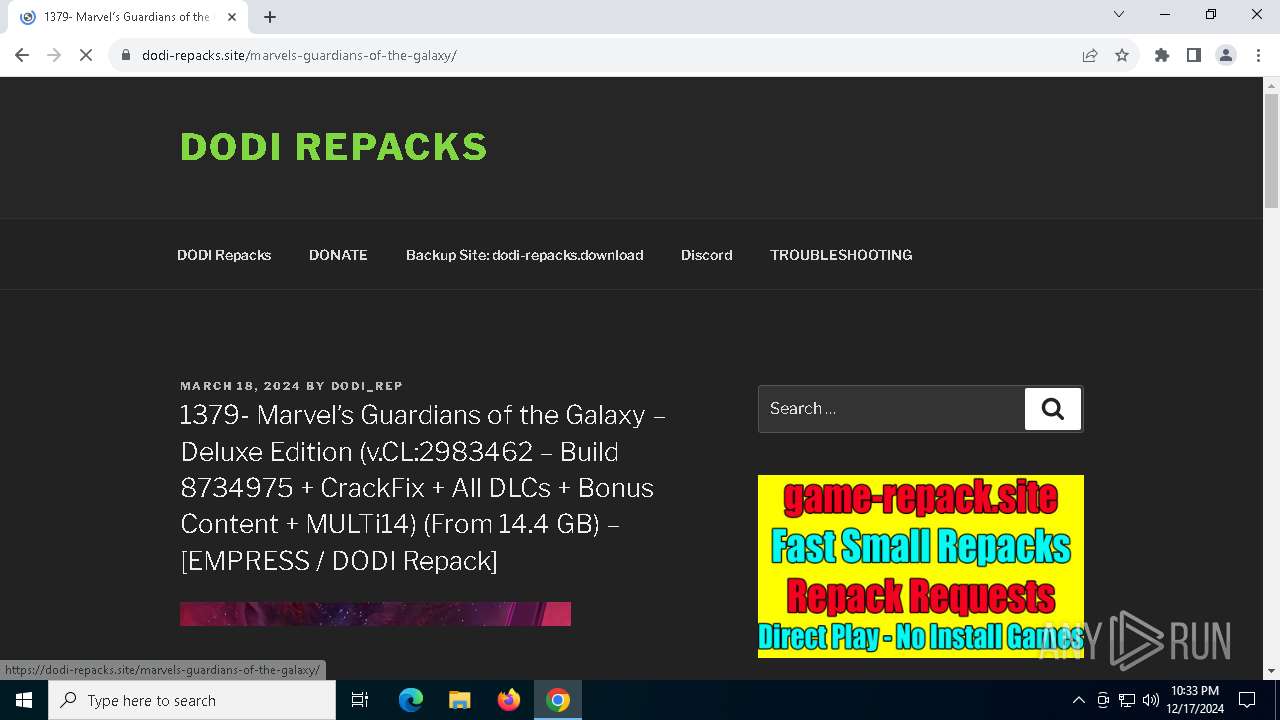Viewport: 1280px width, 720px height.
Task: Toggle the browser side panel
Action: point(1194,55)
